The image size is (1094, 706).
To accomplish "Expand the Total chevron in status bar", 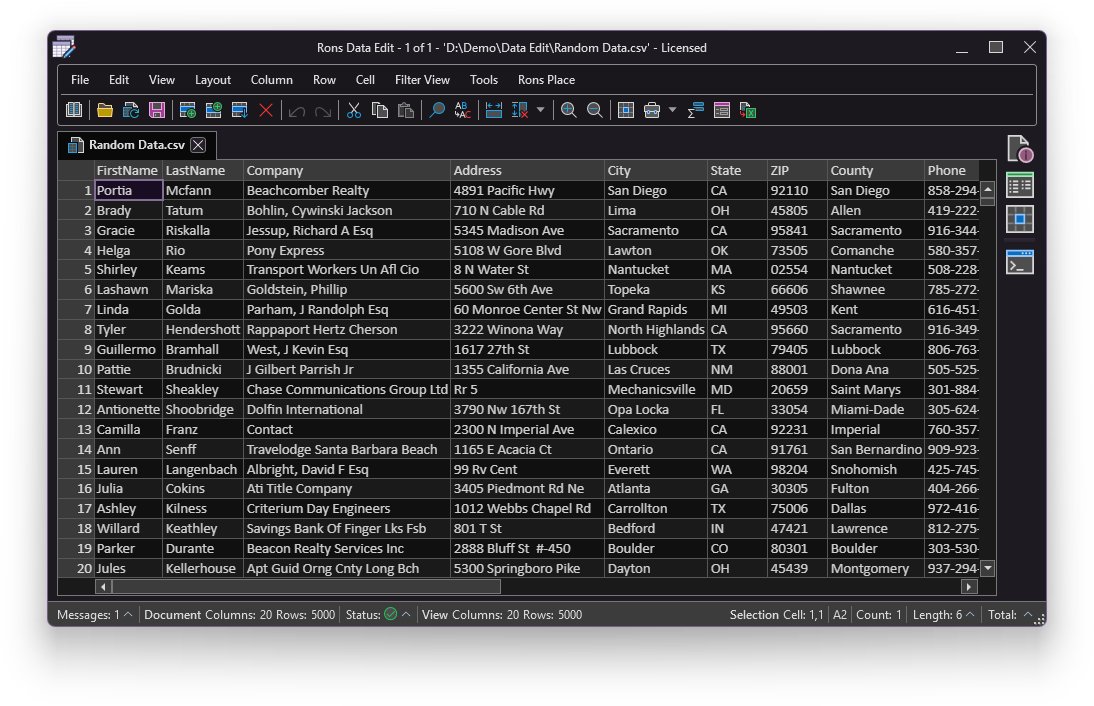I will click(x=1027, y=614).
